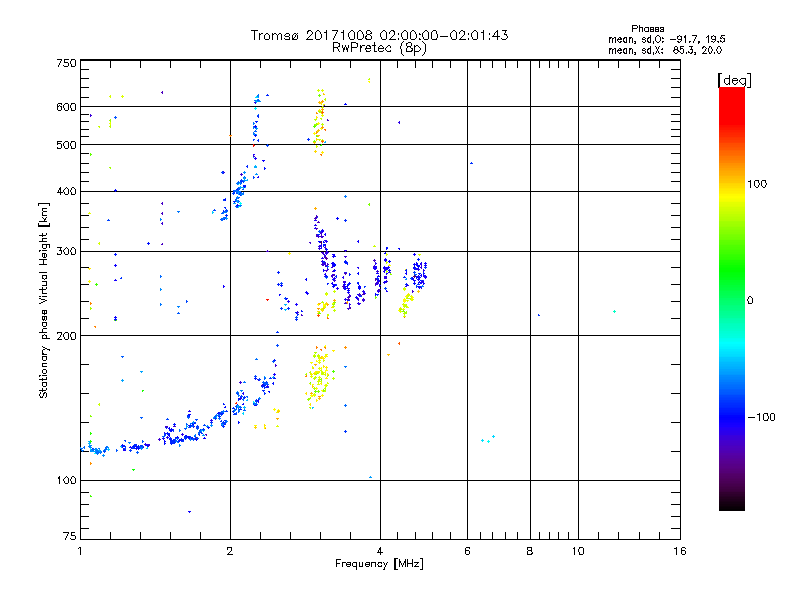The height and width of the screenshot is (600, 800).
Task: Click the x-axis tick label '2'
Action: (230, 551)
